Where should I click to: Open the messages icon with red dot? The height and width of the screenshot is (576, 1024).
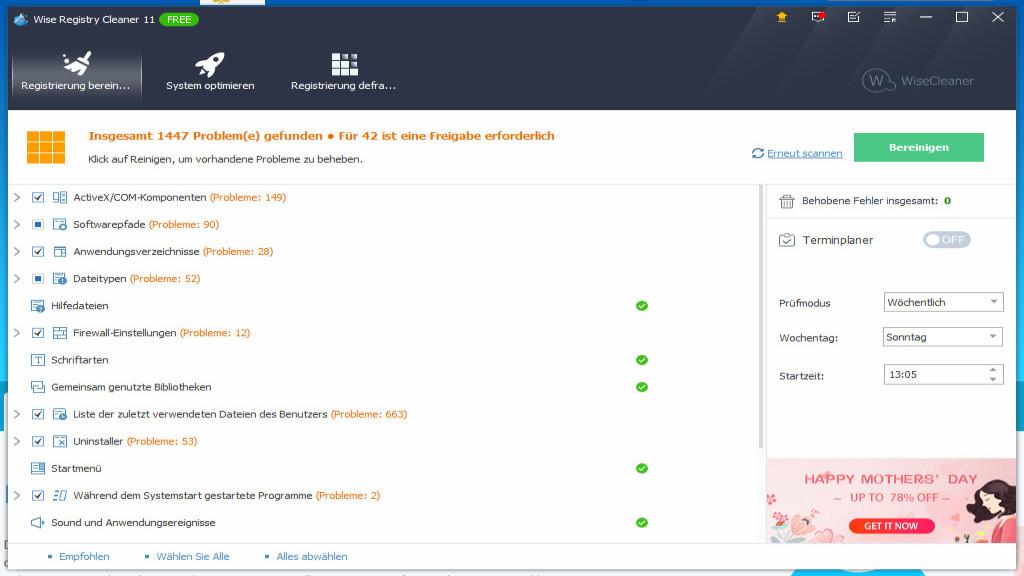pyautogui.click(x=818, y=17)
